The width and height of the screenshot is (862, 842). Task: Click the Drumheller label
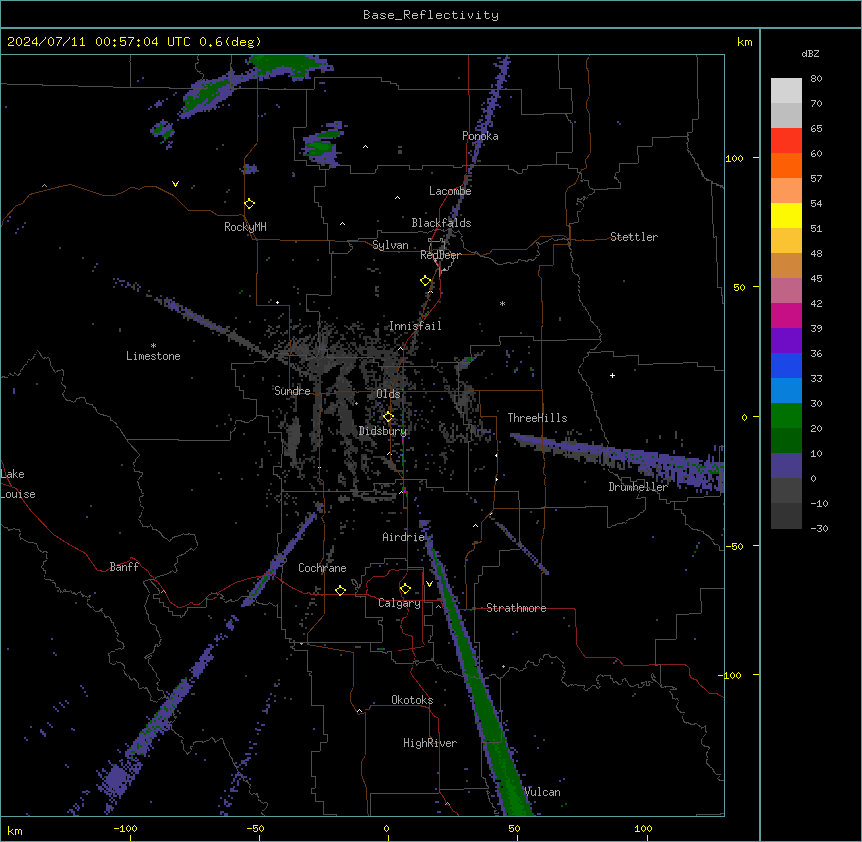coord(638,487)
